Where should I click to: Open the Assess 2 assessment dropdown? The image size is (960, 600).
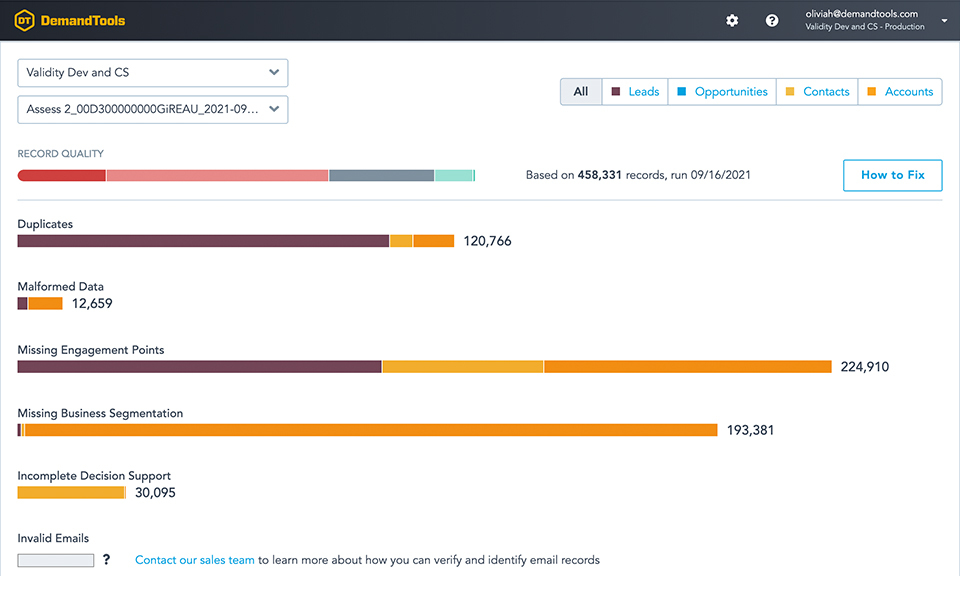click(x=152, y=110)
